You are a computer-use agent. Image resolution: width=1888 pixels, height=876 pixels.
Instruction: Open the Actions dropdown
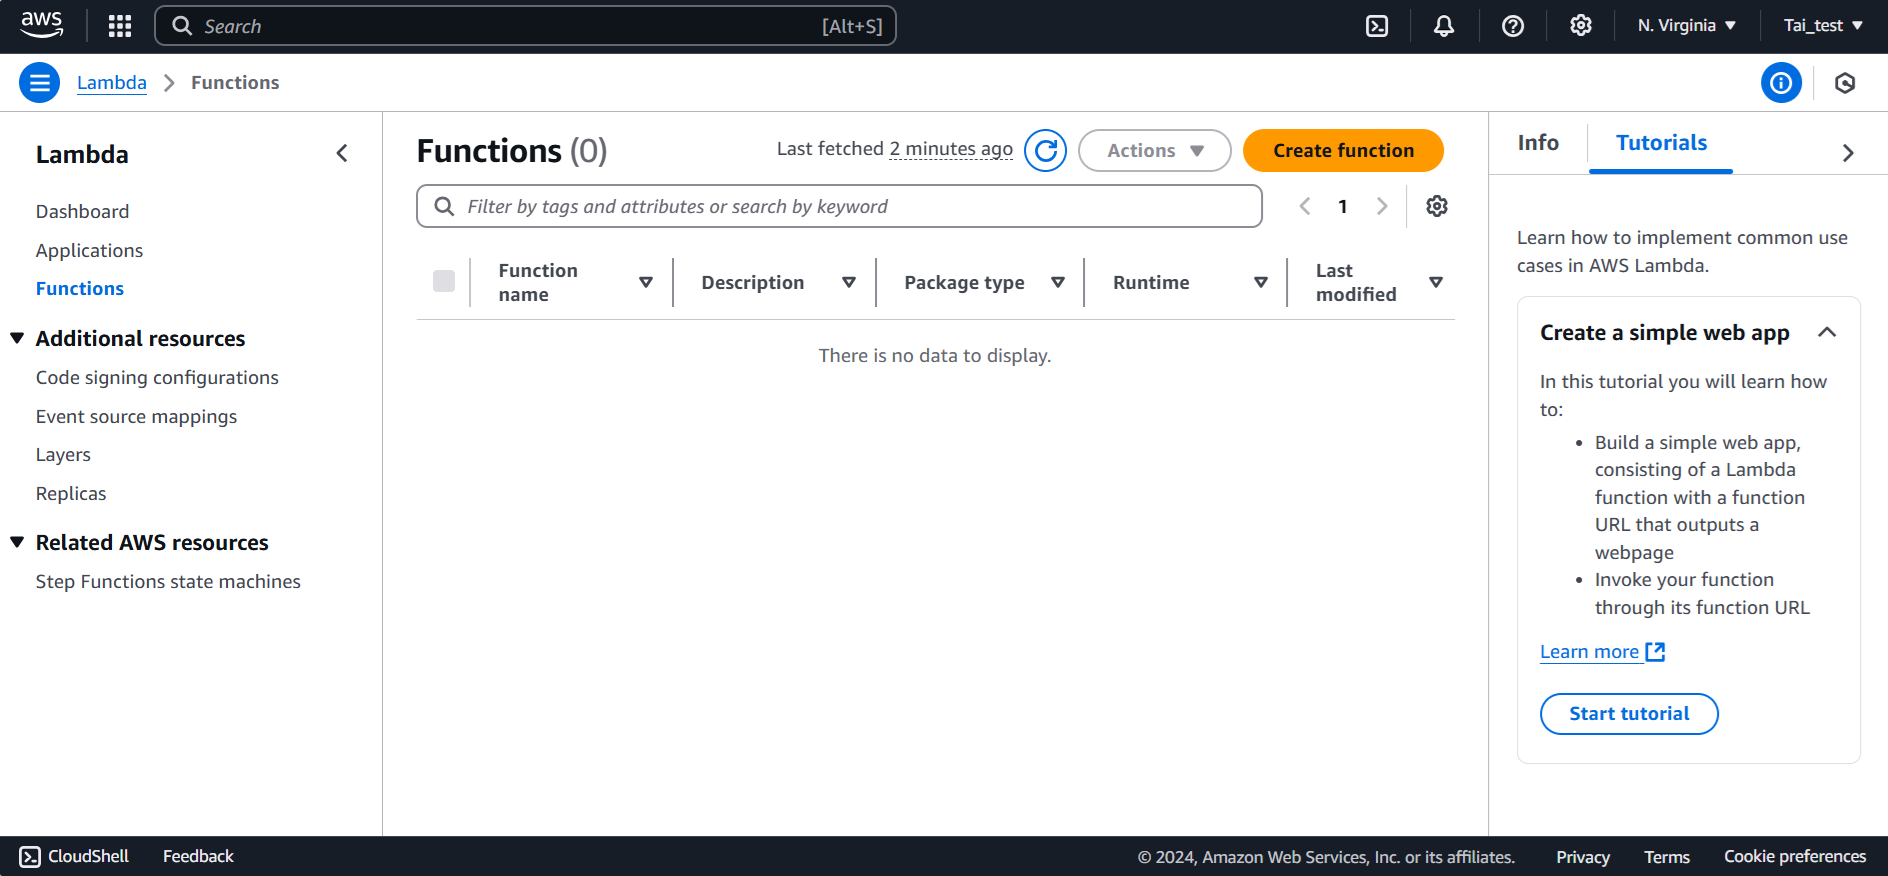[x=1154, y=151]
